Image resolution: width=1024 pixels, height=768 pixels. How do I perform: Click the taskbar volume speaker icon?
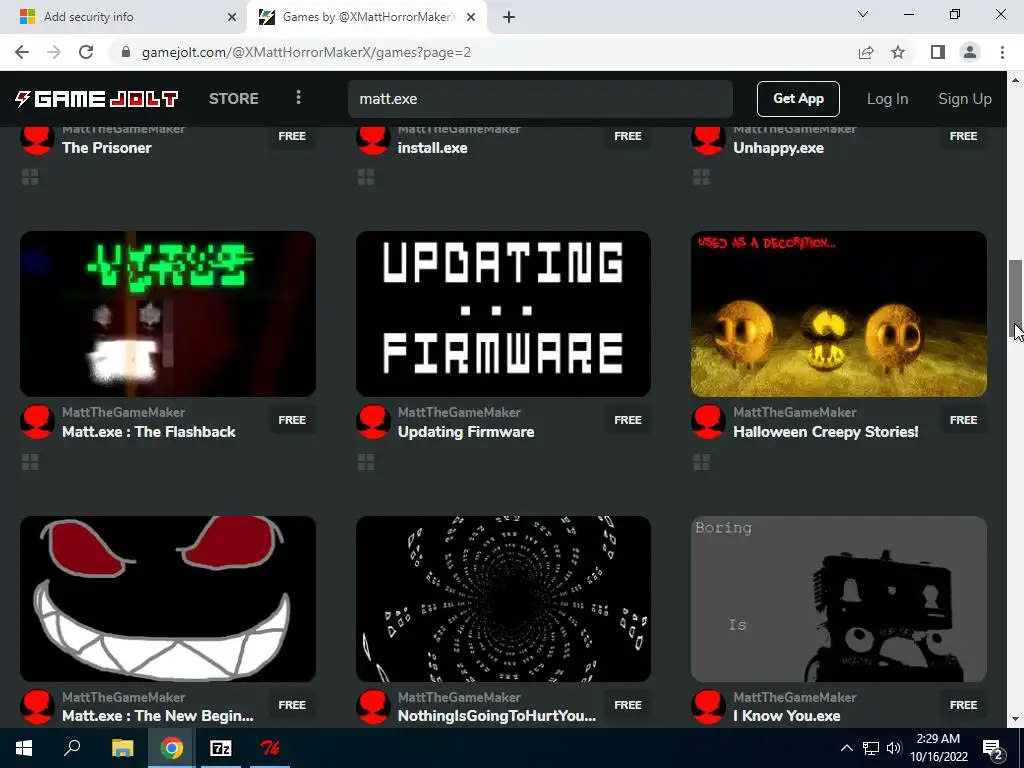point(893,748)
